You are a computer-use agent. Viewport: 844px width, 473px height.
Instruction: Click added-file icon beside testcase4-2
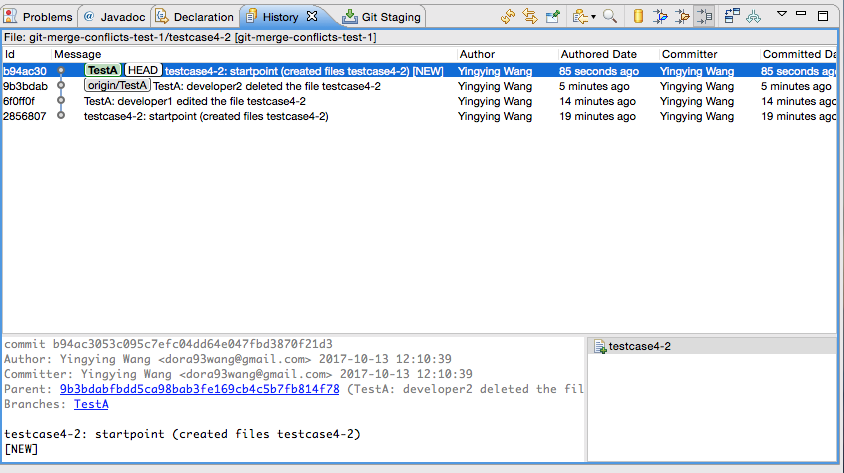[x=600, y=347]
